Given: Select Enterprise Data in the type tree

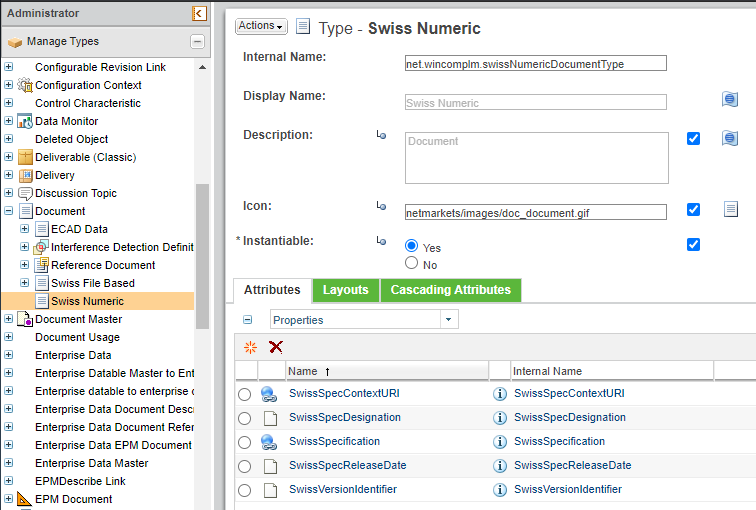Looking at the screenshot, I should point(73,355).
